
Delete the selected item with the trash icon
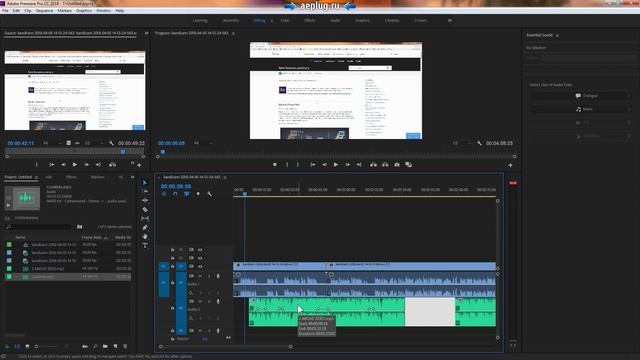point(125,346)
